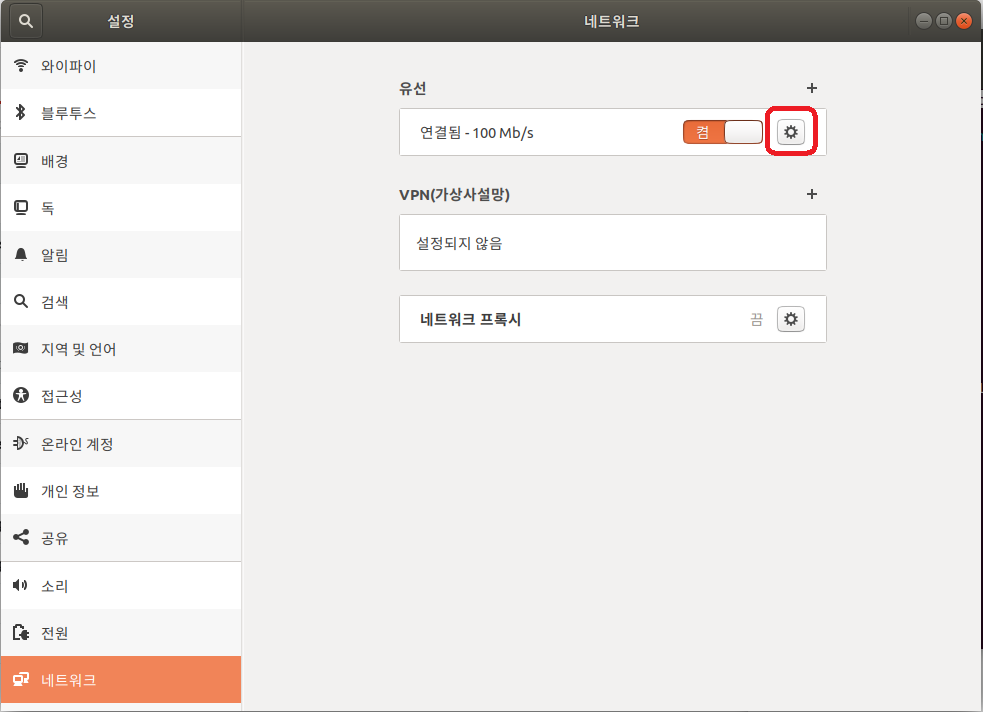Select 개인 정보 in sidebar

pyautogui.click(x=121, y=491)
